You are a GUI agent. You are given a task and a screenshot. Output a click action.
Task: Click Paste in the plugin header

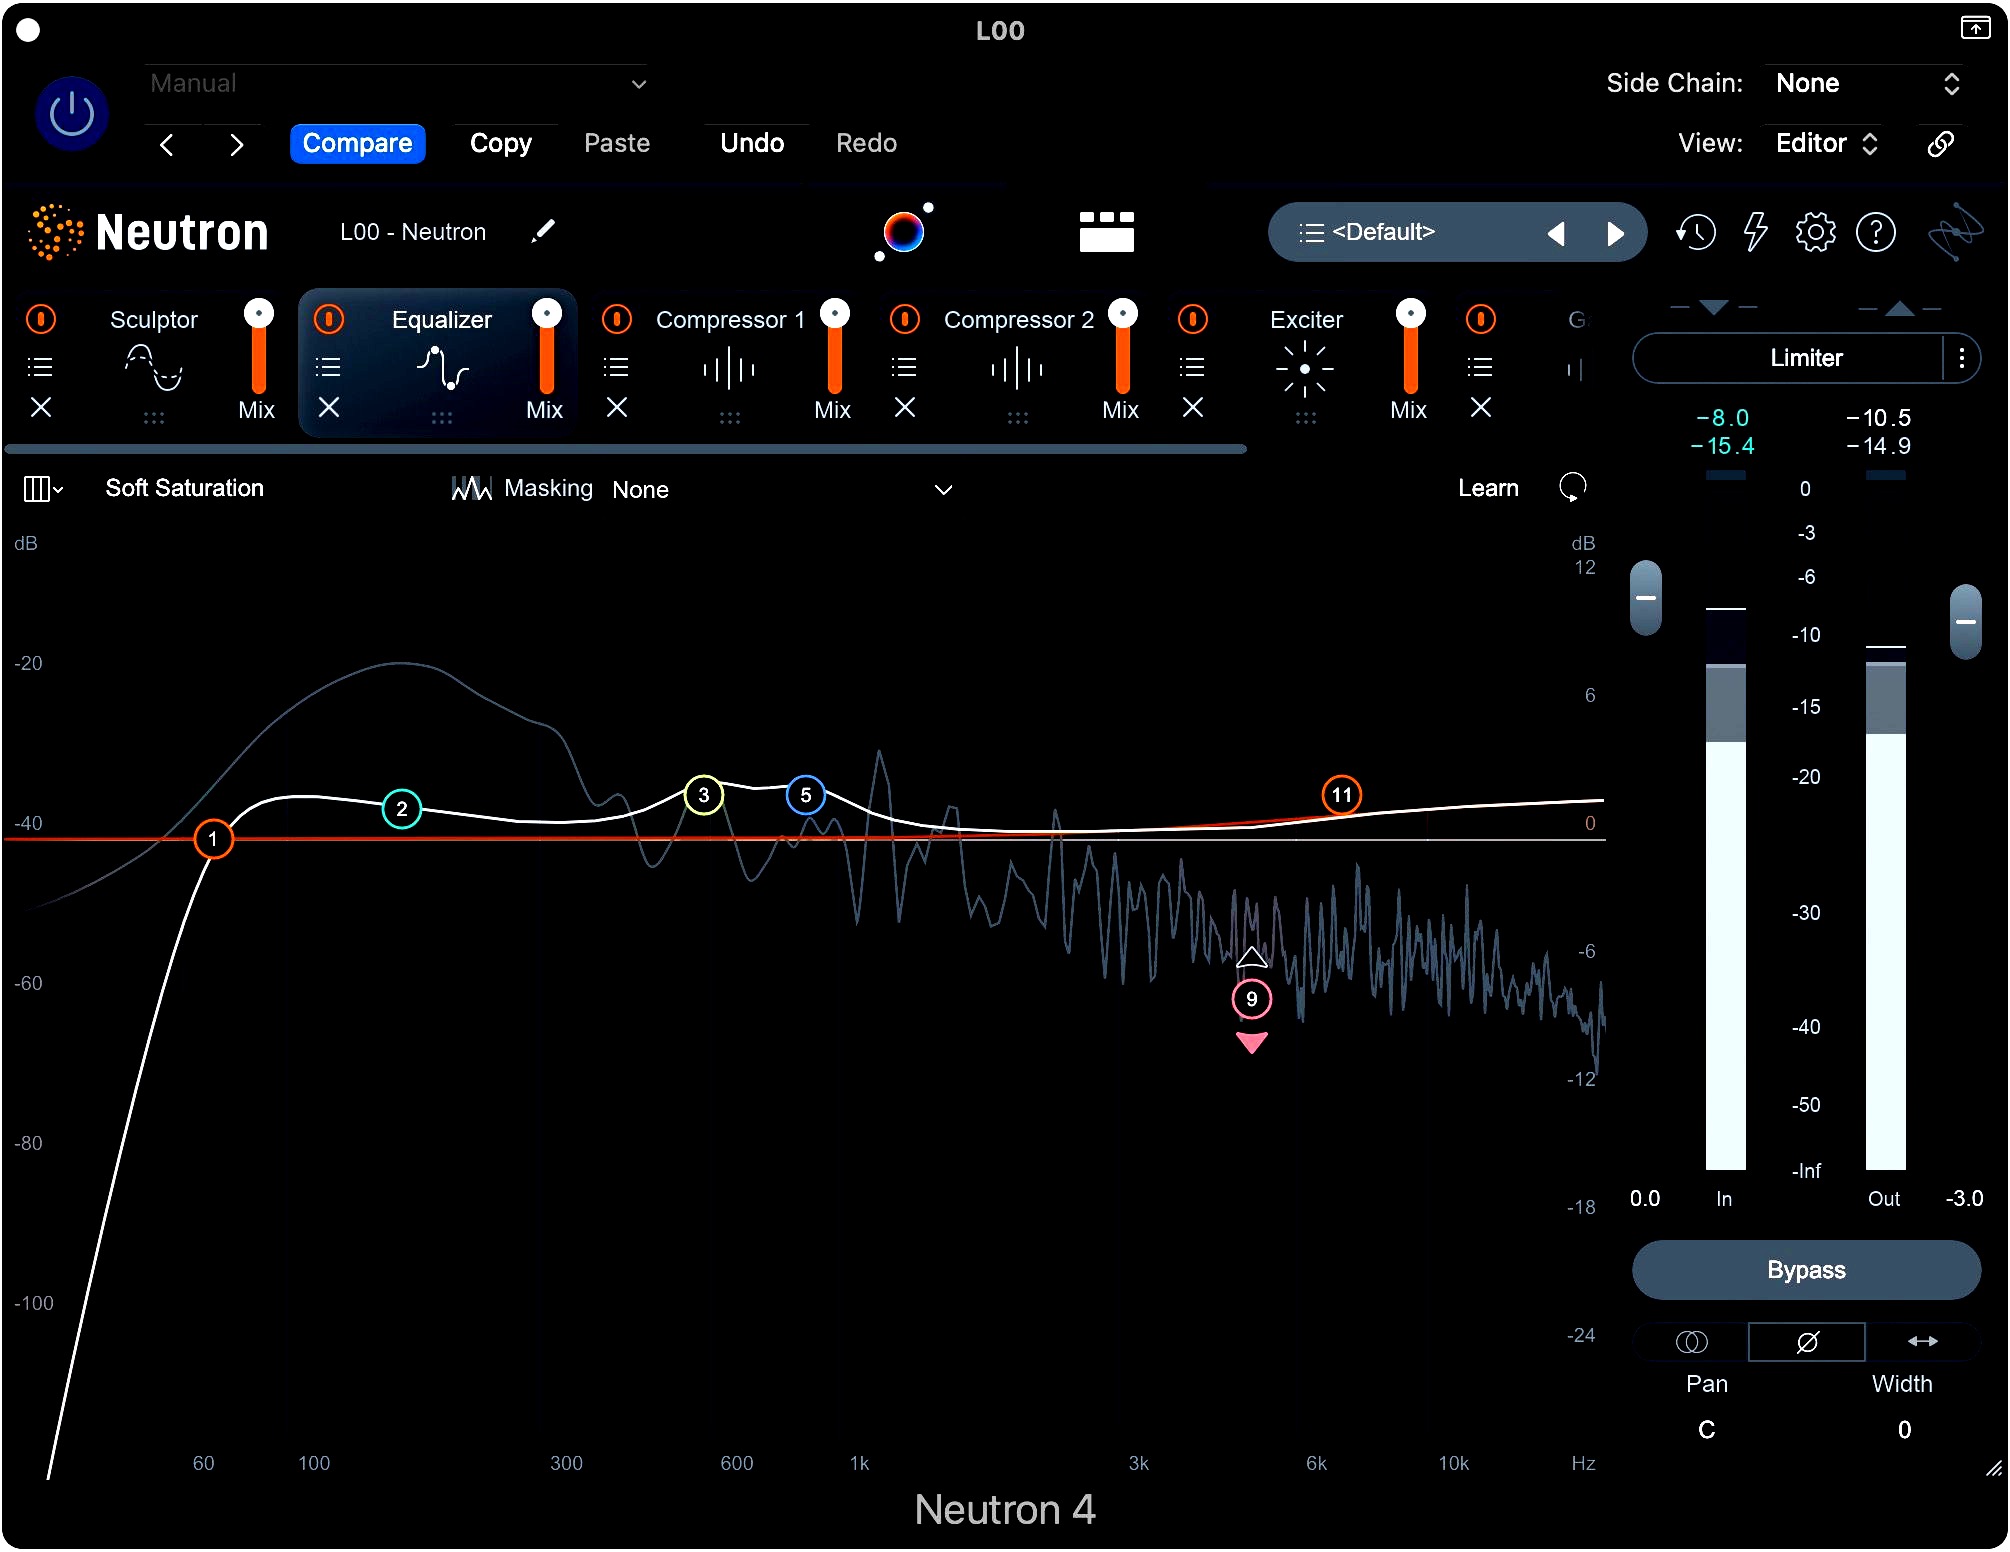tap(617, 143)
